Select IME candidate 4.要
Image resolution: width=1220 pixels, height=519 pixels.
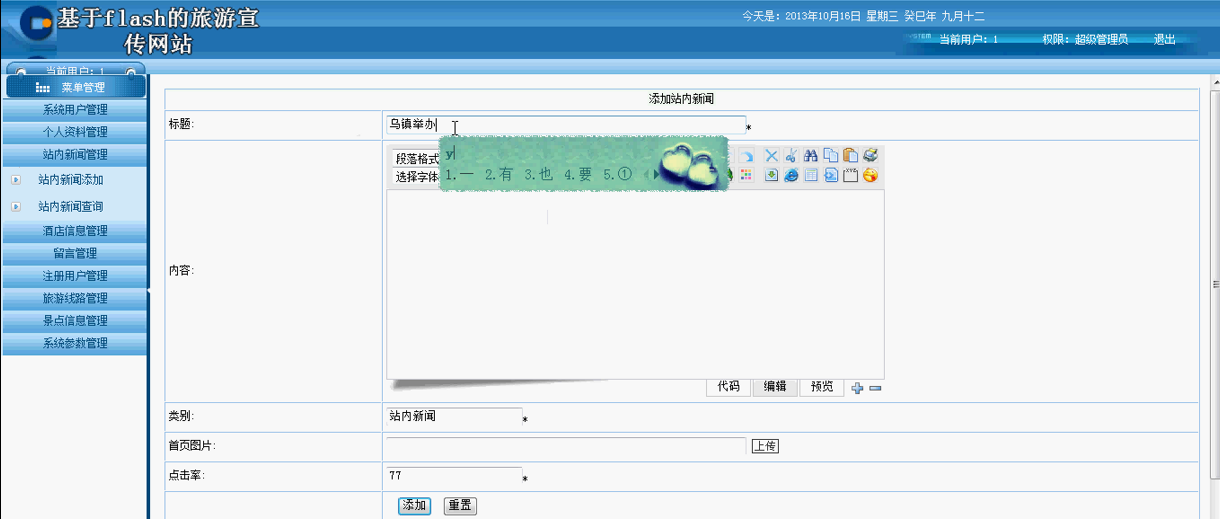click(x=578, y=174)
